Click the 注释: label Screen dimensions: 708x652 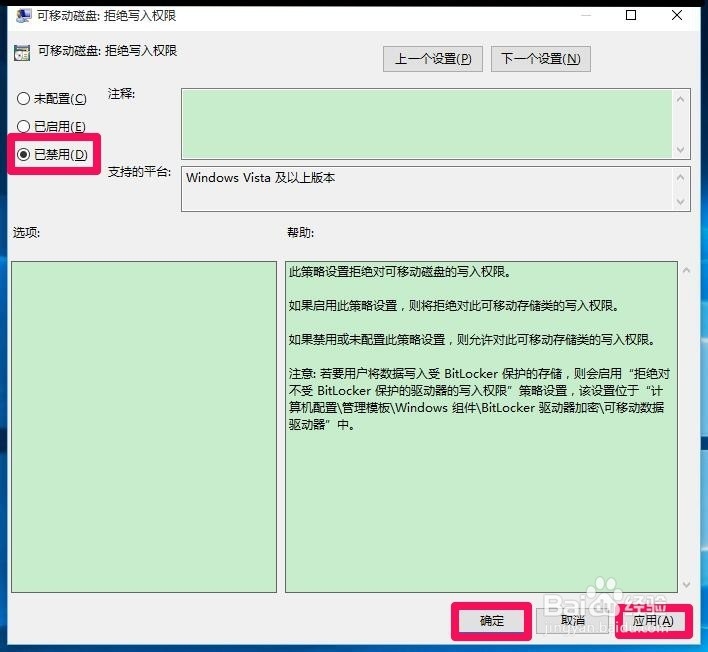121,94
